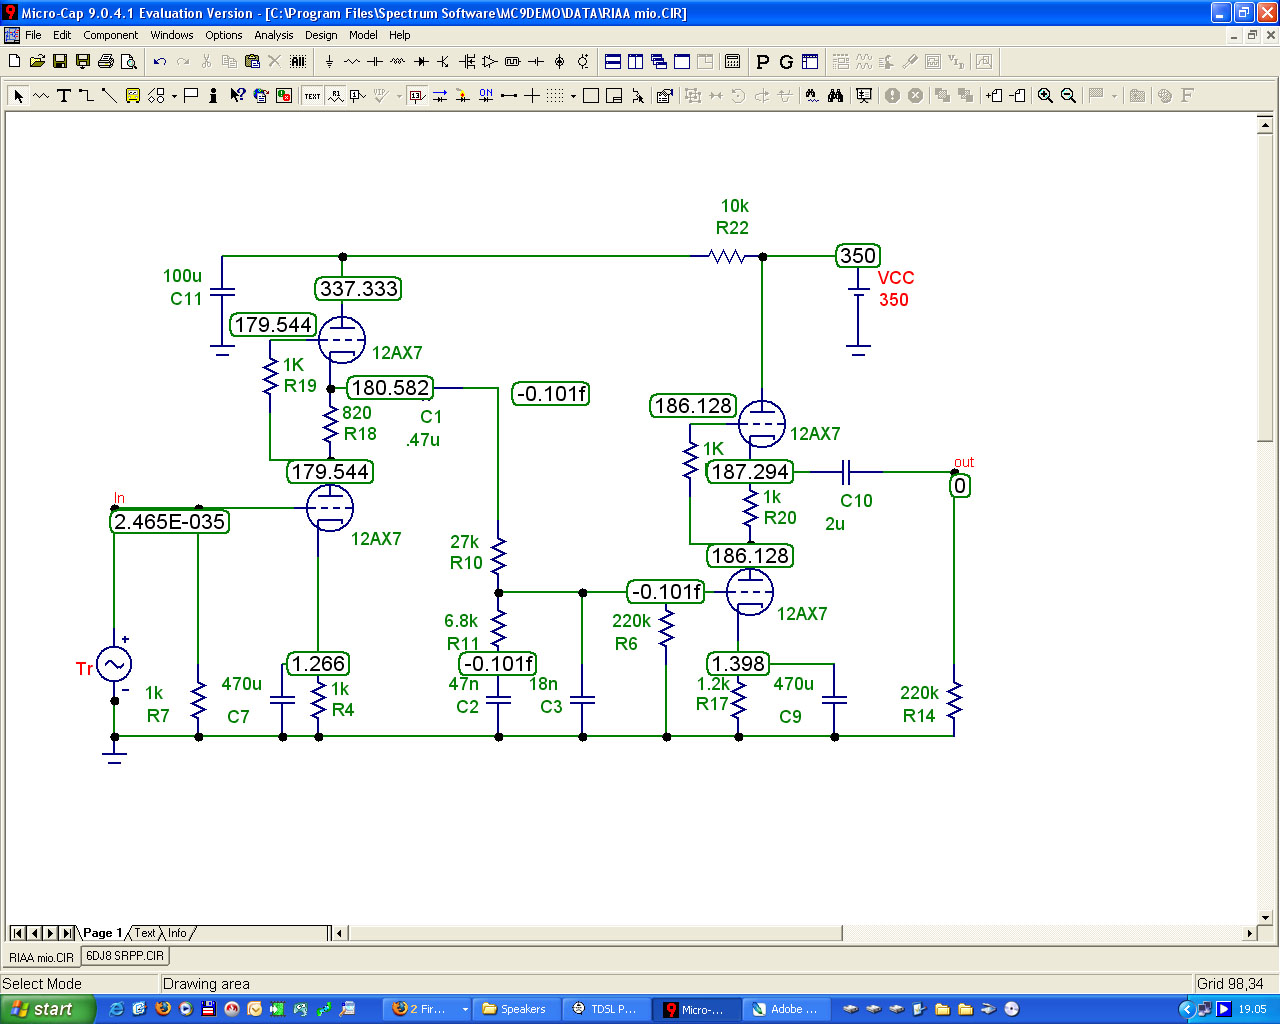This screenshot has width=1280, height=1024.
Task: Select the Ground component icon
Action: [x=329, y=62]
